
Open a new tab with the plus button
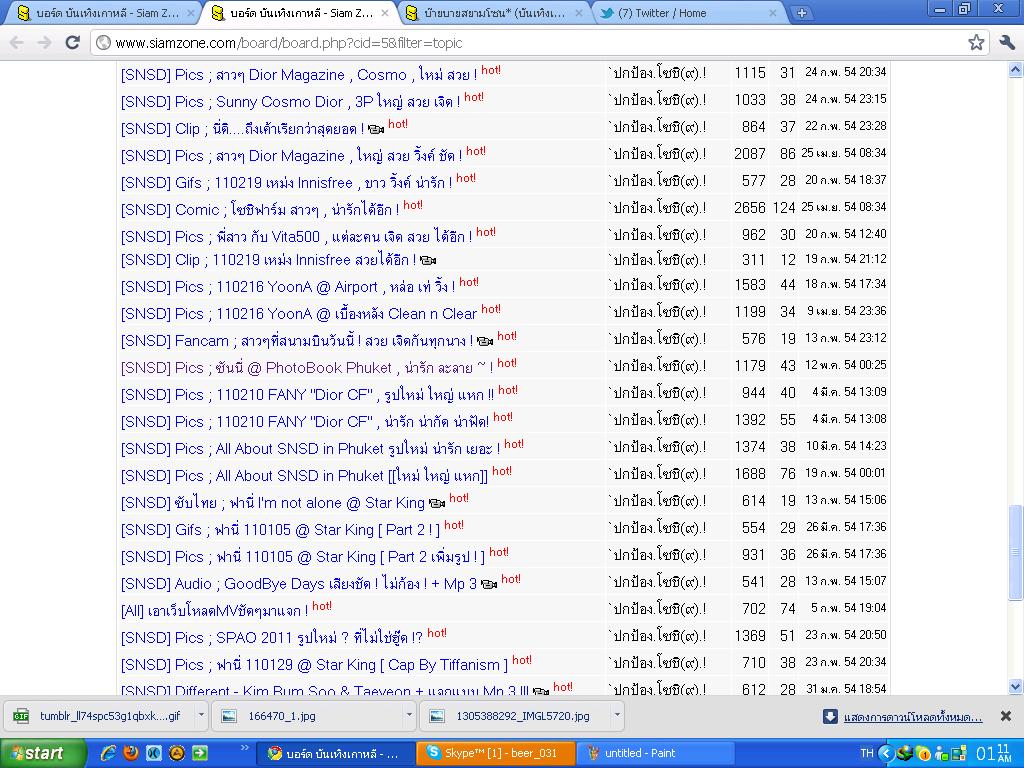click(x=801, y=12)
